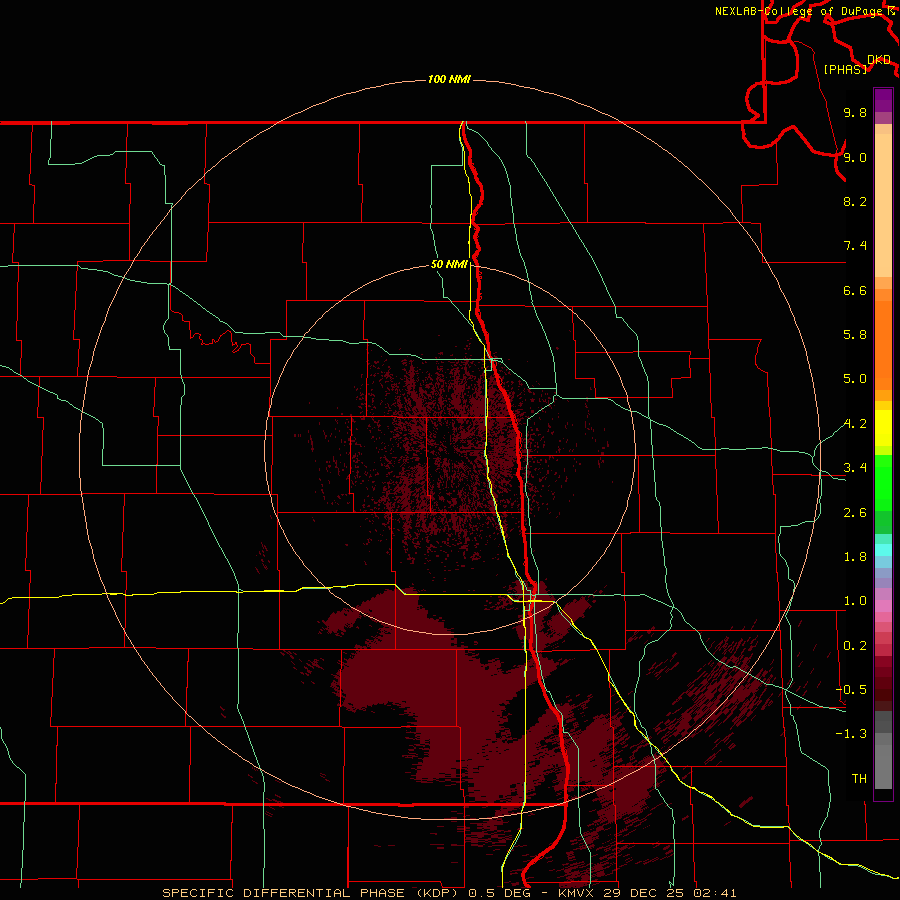Select the purple band at the colorbar top
This screenshot has height=900, width=900.
[x=883, y=101]
